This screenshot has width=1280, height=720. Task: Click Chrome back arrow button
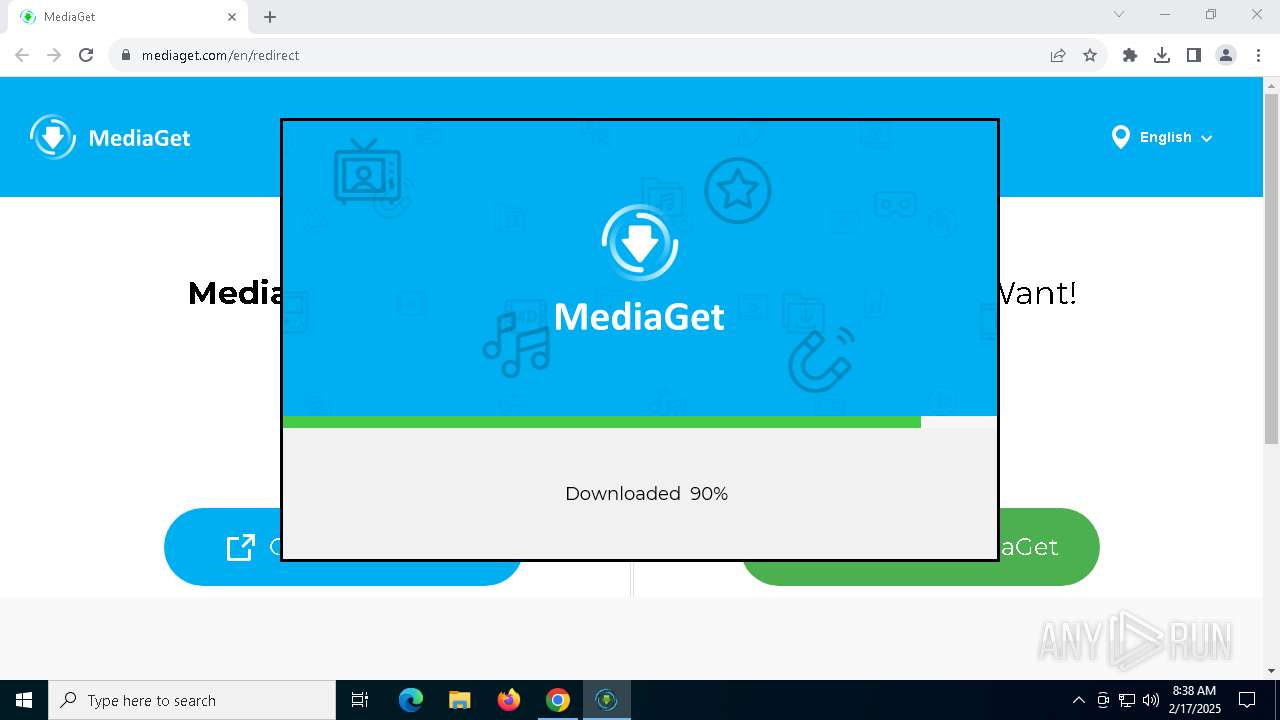pyautogui.click(x=22, y=55)
